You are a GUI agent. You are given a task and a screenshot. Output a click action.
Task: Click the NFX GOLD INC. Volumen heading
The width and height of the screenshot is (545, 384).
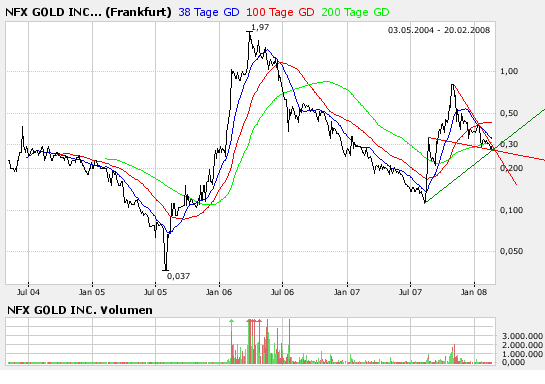tap(80, 310)
